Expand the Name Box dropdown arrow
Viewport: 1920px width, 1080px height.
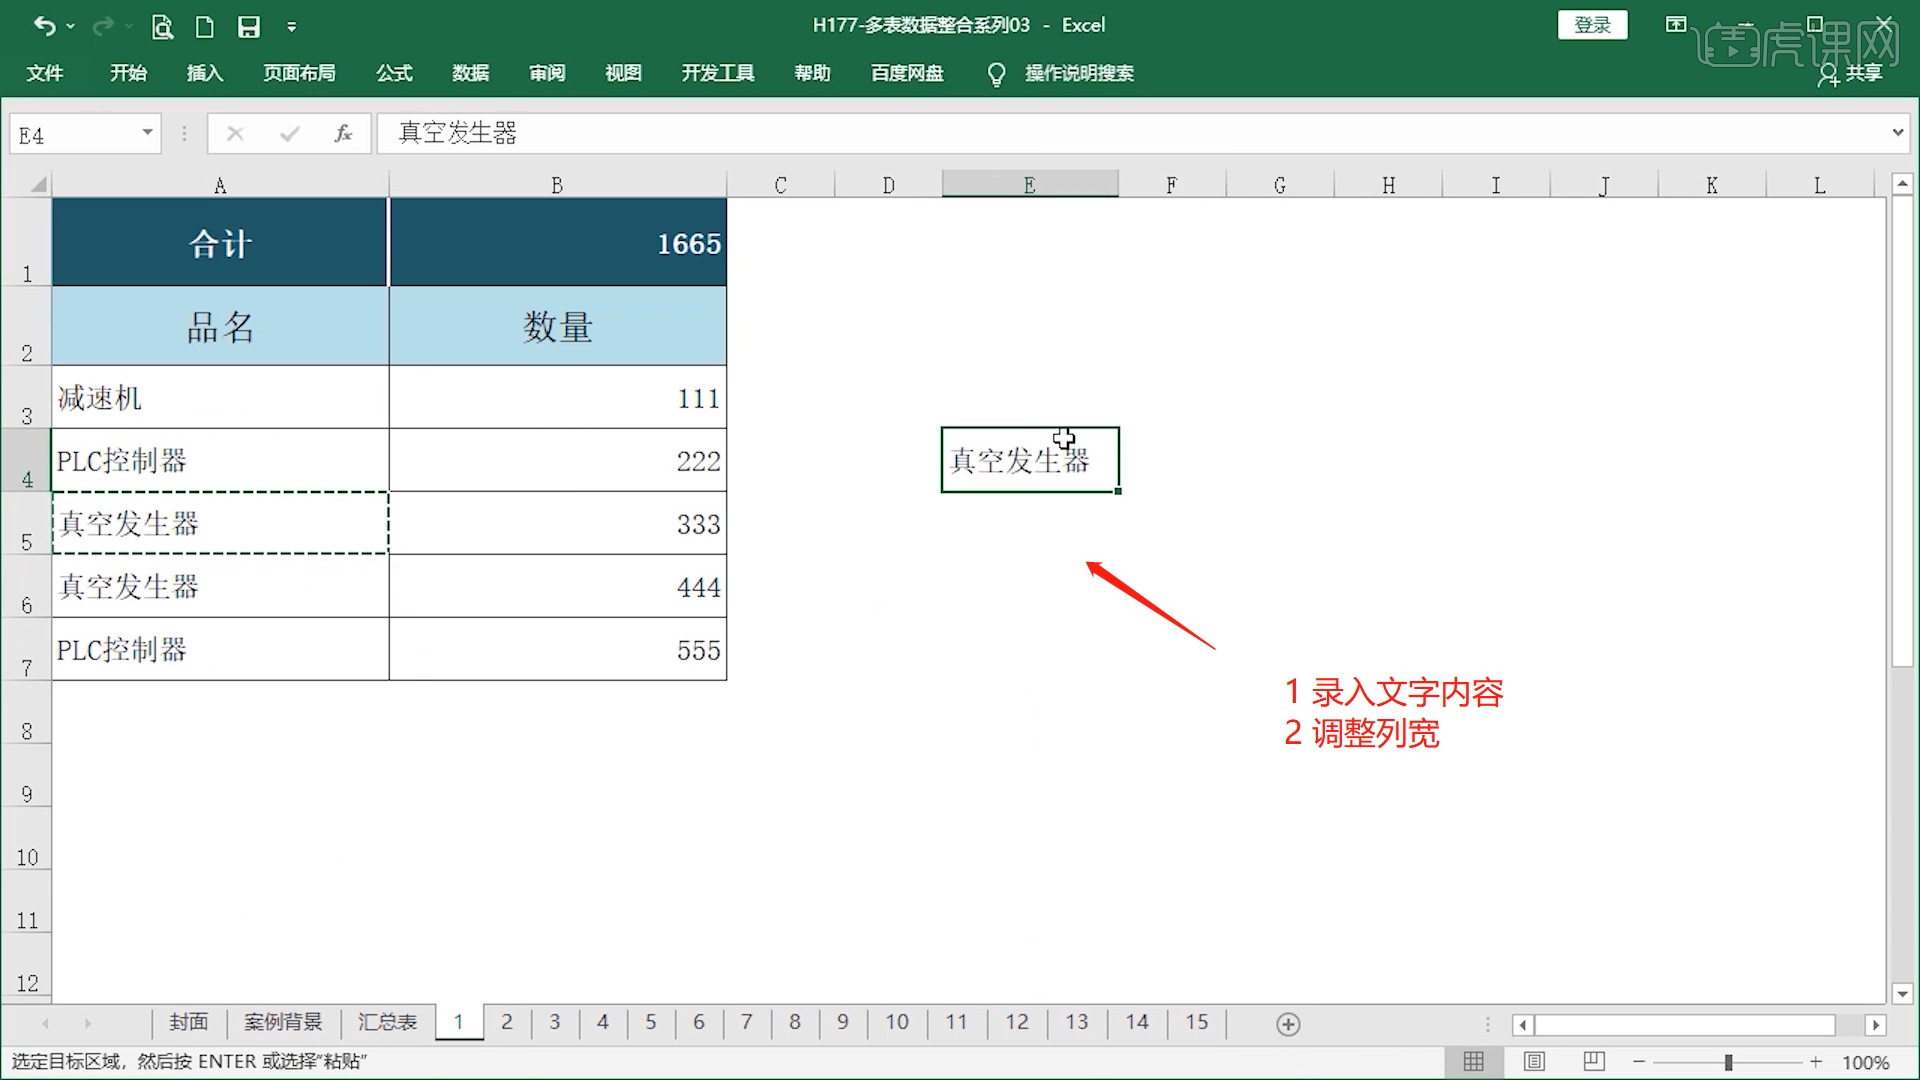147,133
